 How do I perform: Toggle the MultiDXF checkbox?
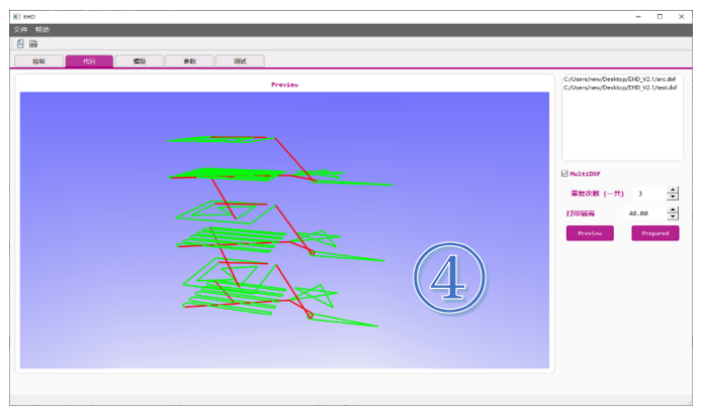click(x=565, y=173)
